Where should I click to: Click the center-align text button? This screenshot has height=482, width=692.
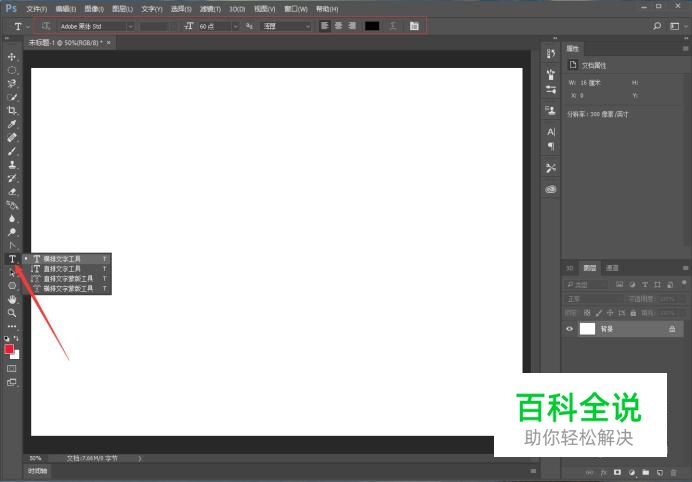(338, 26)
